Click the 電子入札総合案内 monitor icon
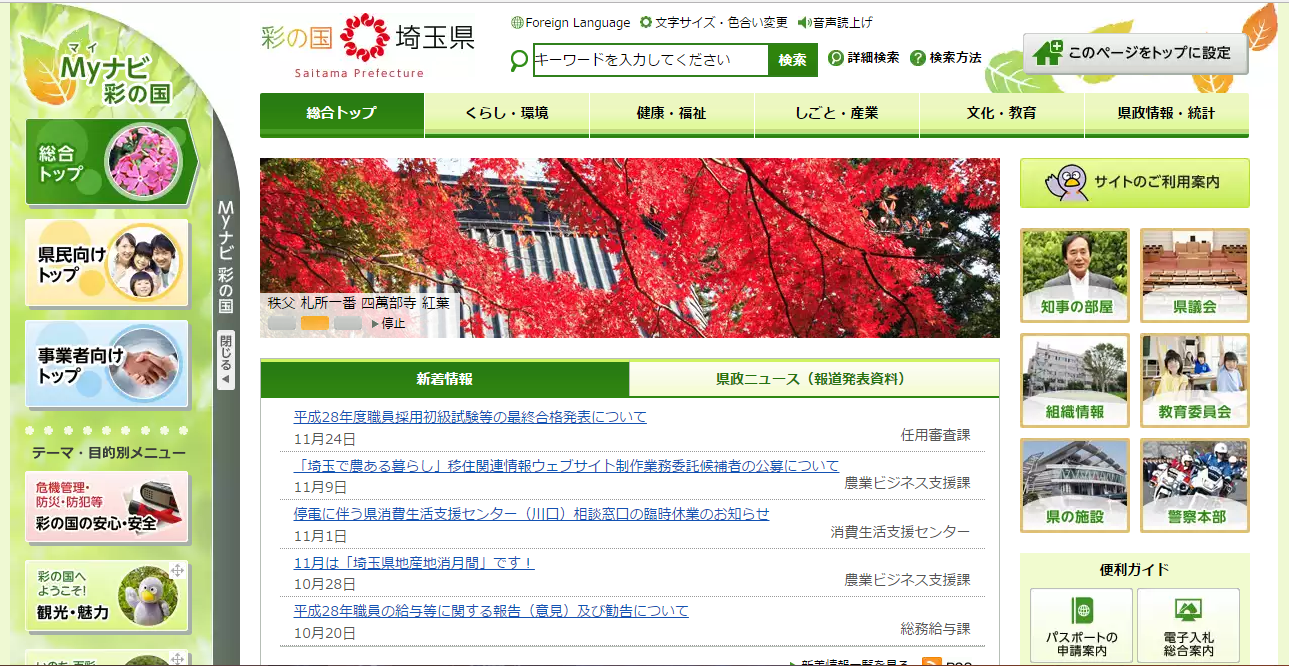Screen dimensions: 1289x666 tap(1188, 610)
